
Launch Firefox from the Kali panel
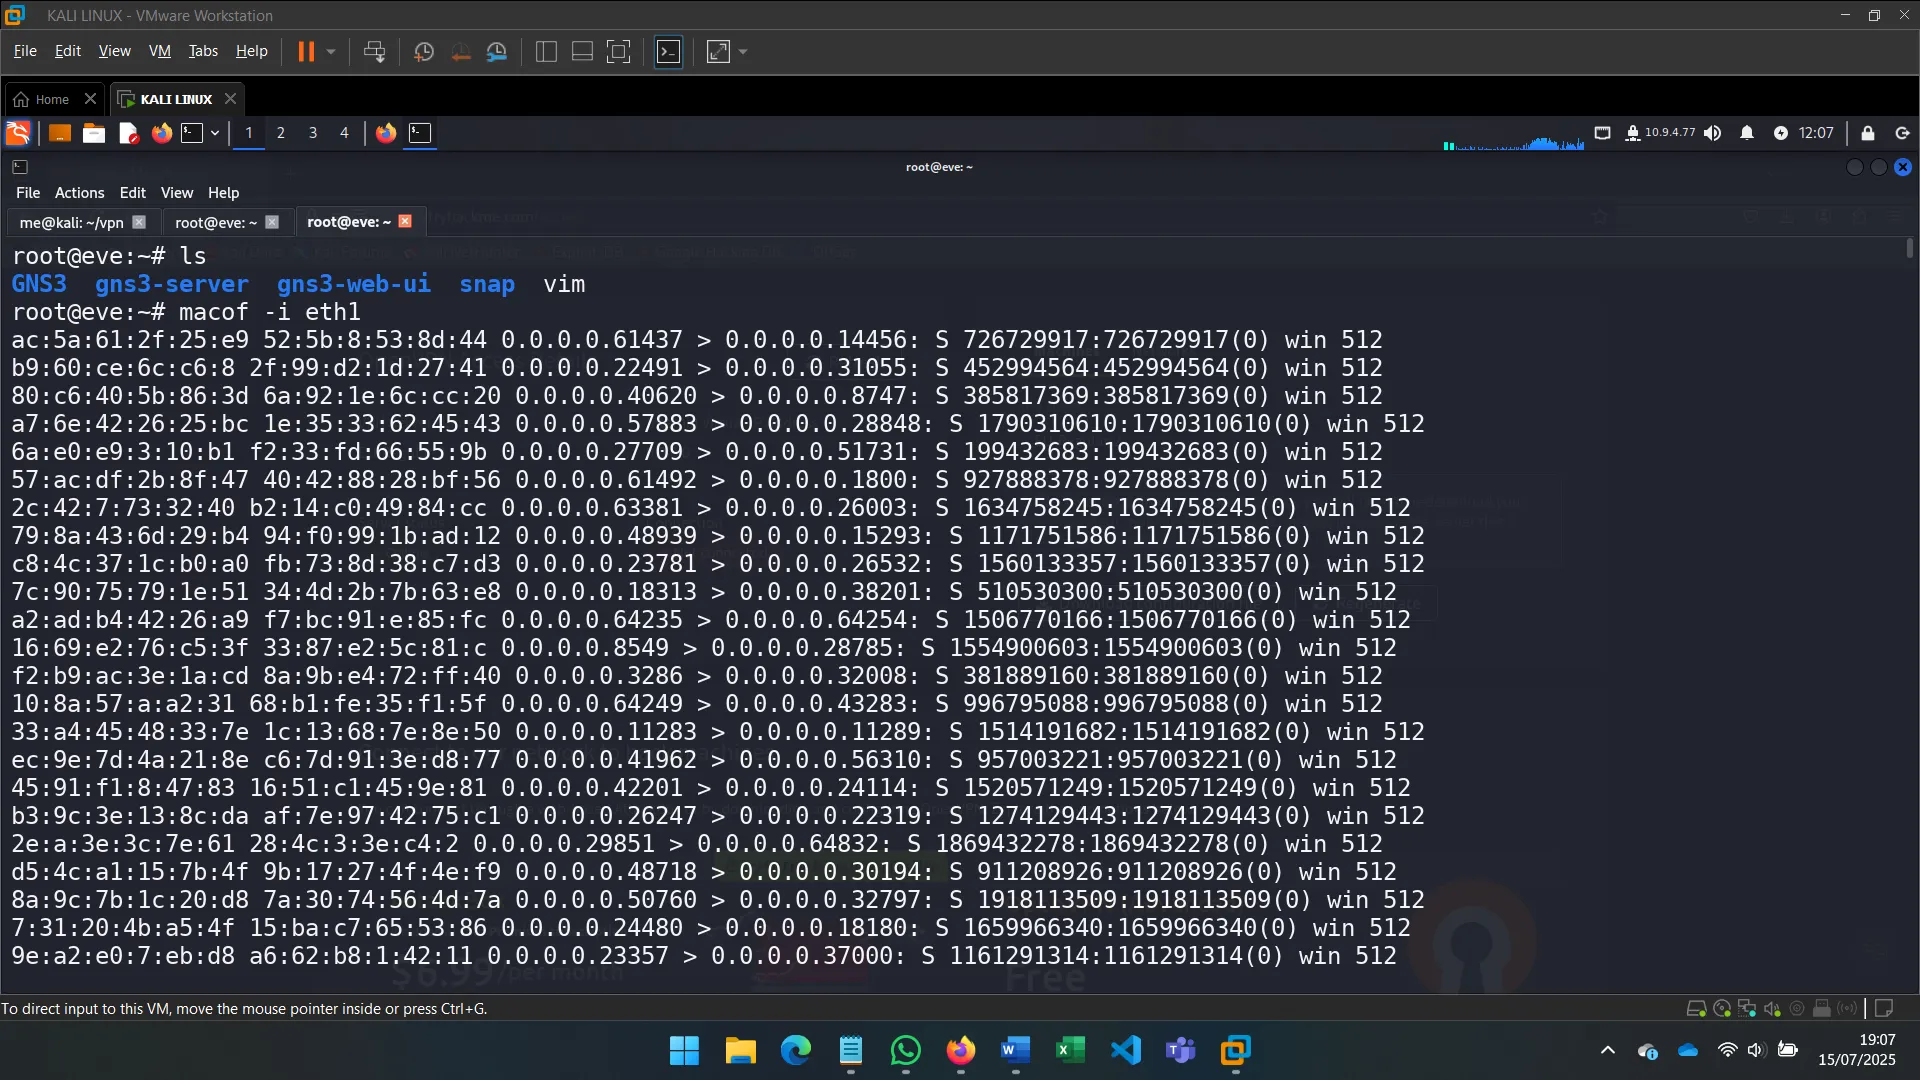(x=161, y=133)
